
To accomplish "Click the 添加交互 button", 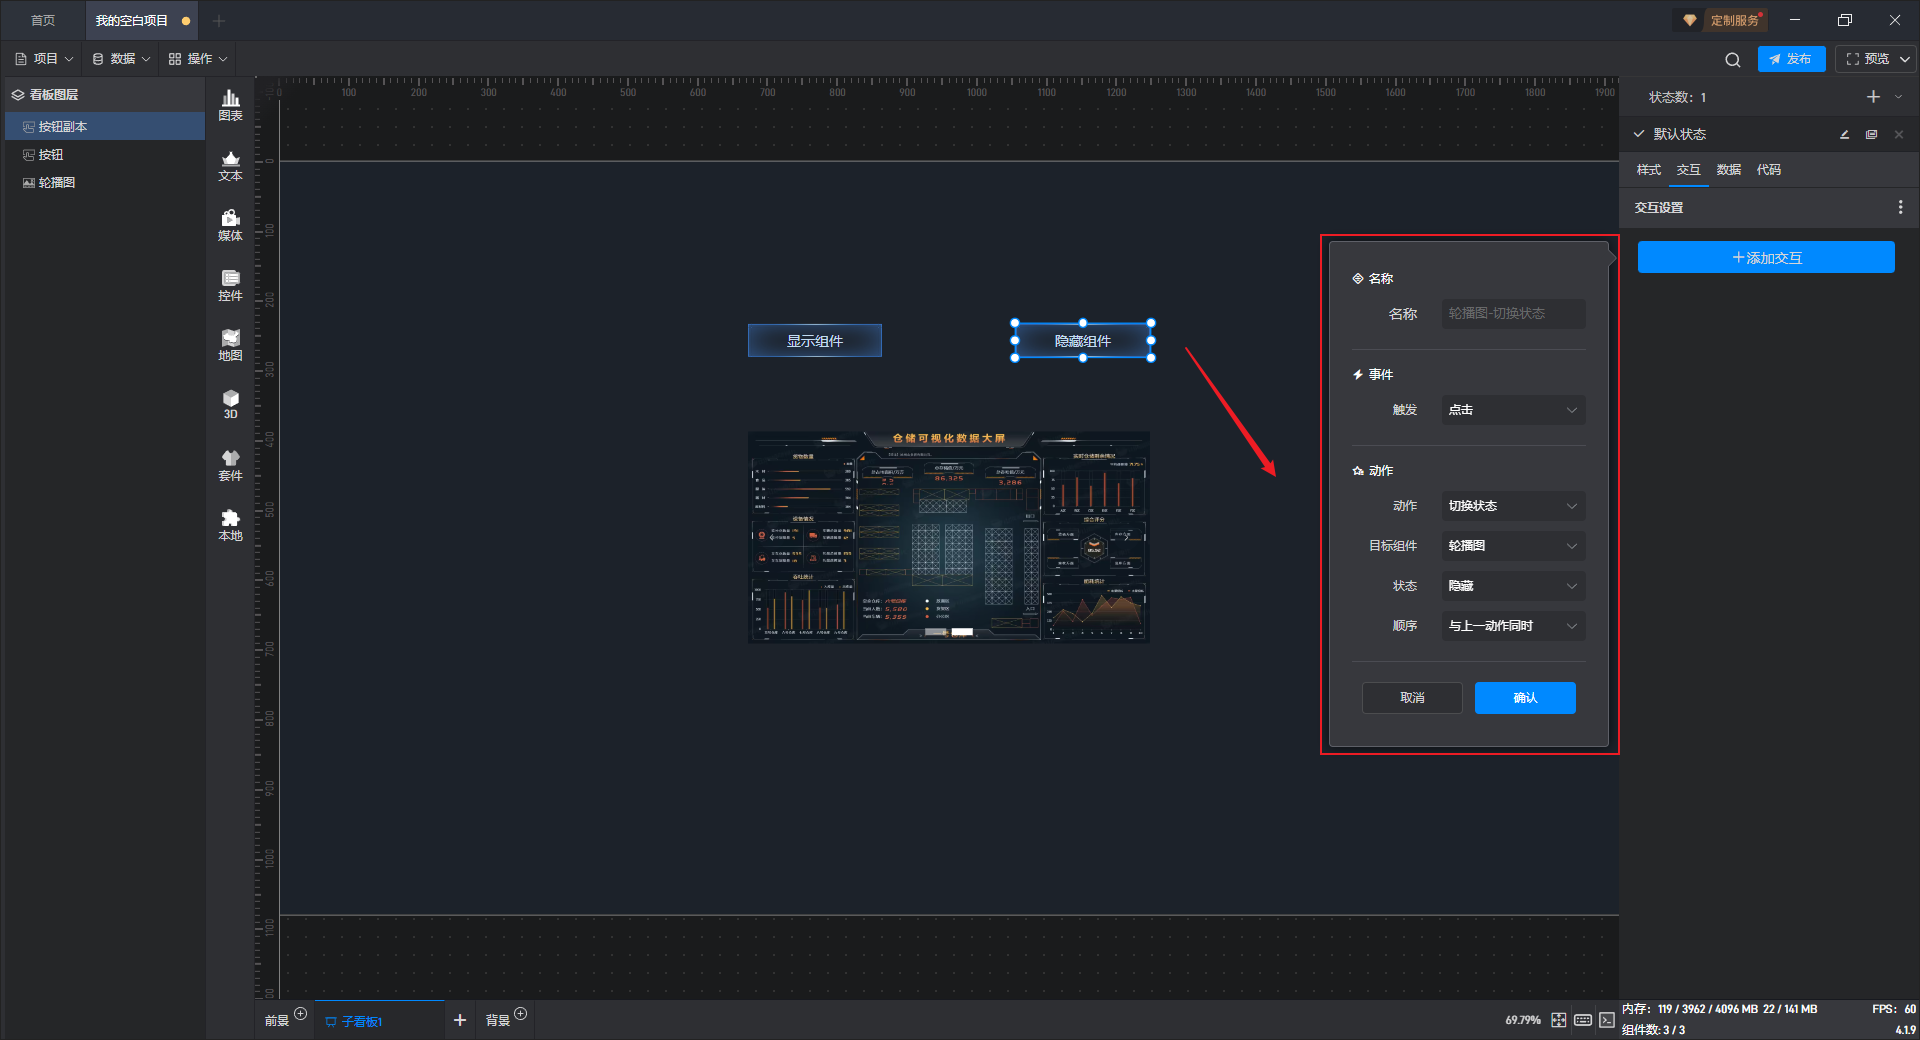I will [x=1765, y=258].
